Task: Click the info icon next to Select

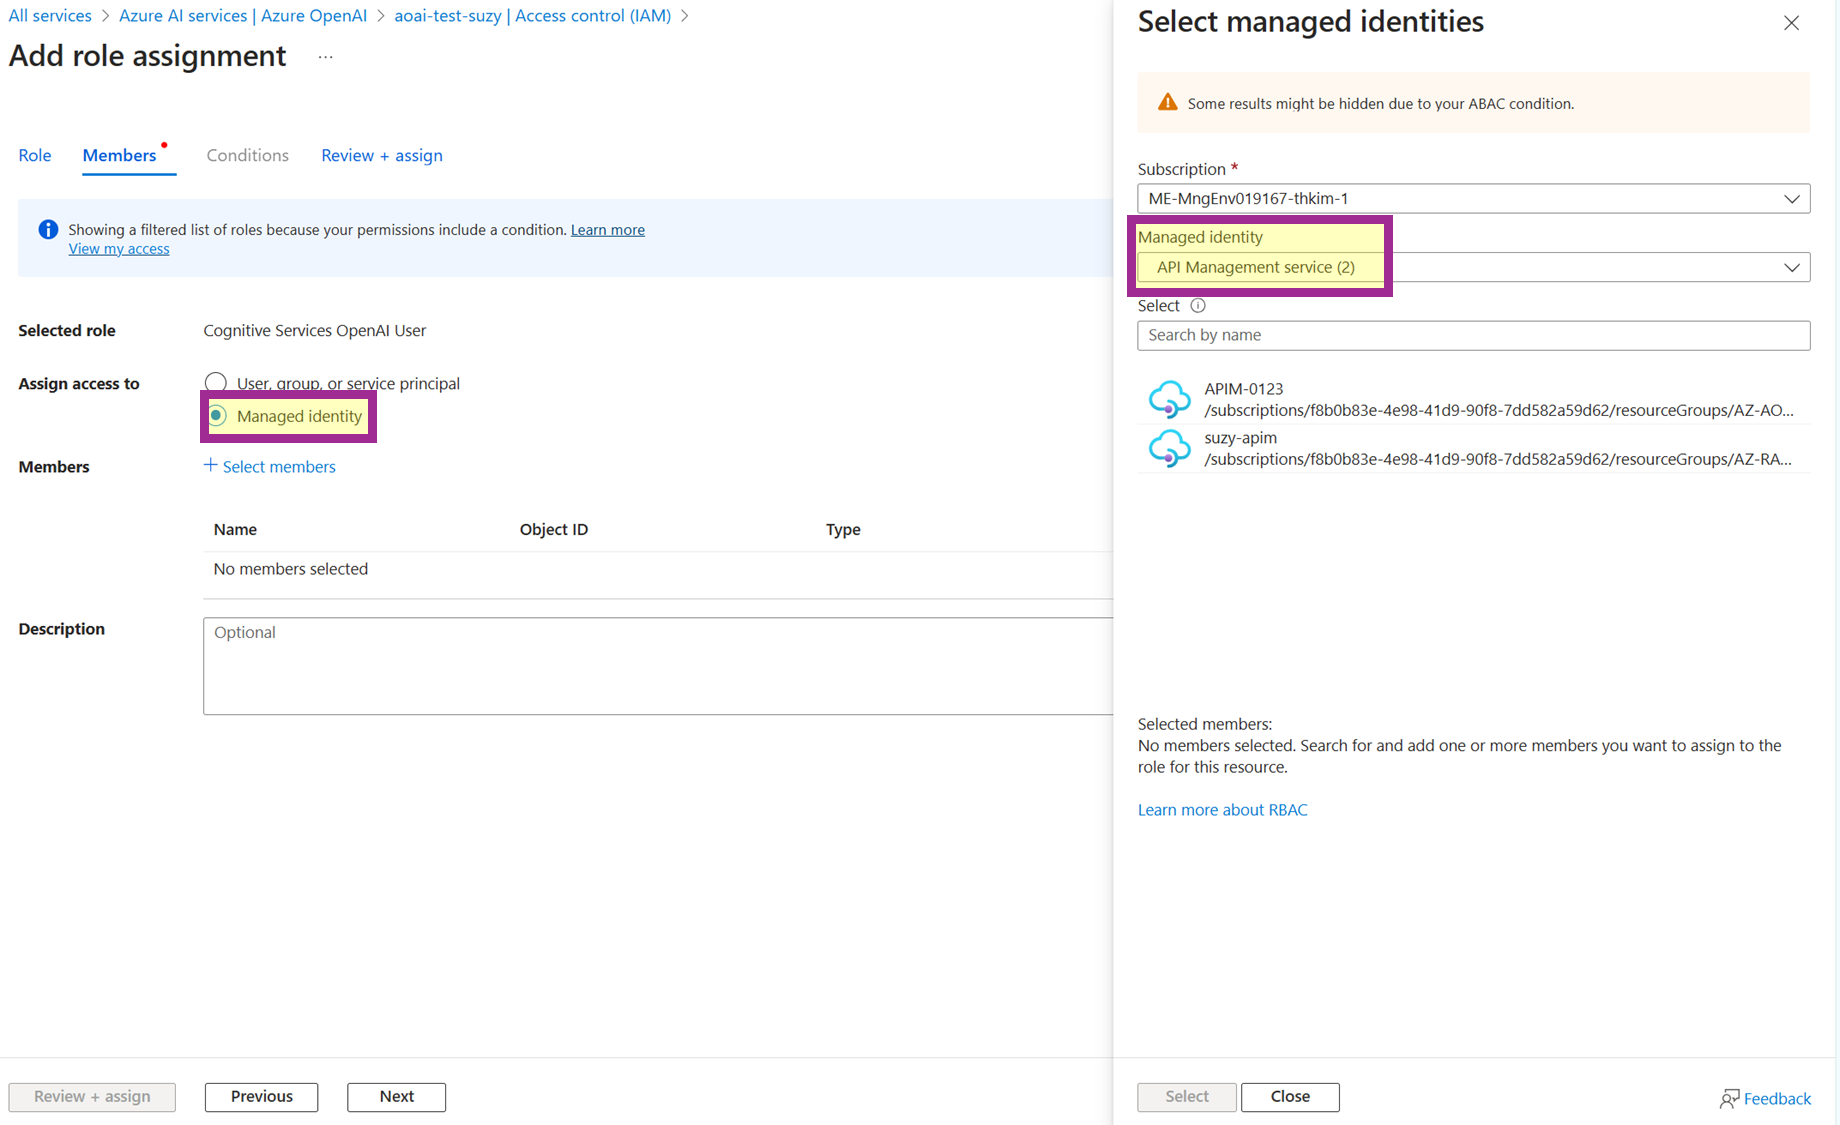Action: [1197, 306]
